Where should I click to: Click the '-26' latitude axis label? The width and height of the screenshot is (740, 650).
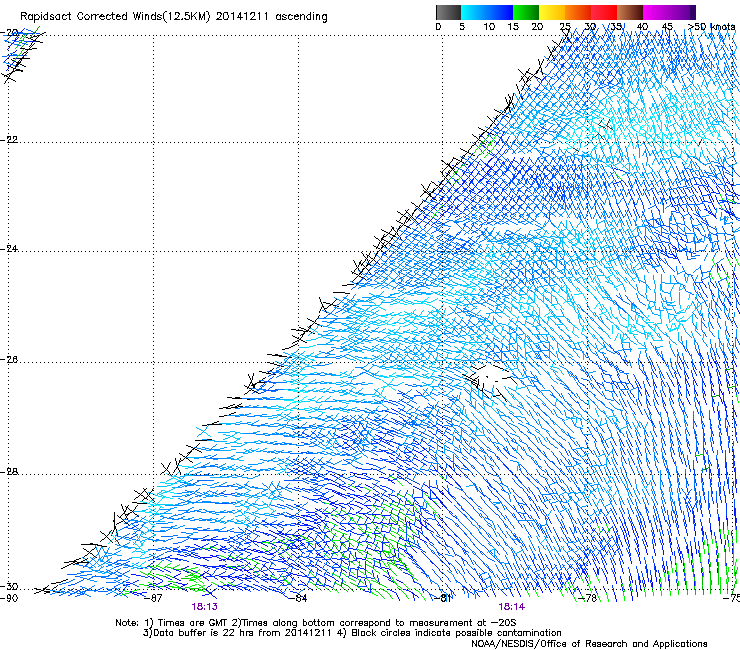point(9,360)
